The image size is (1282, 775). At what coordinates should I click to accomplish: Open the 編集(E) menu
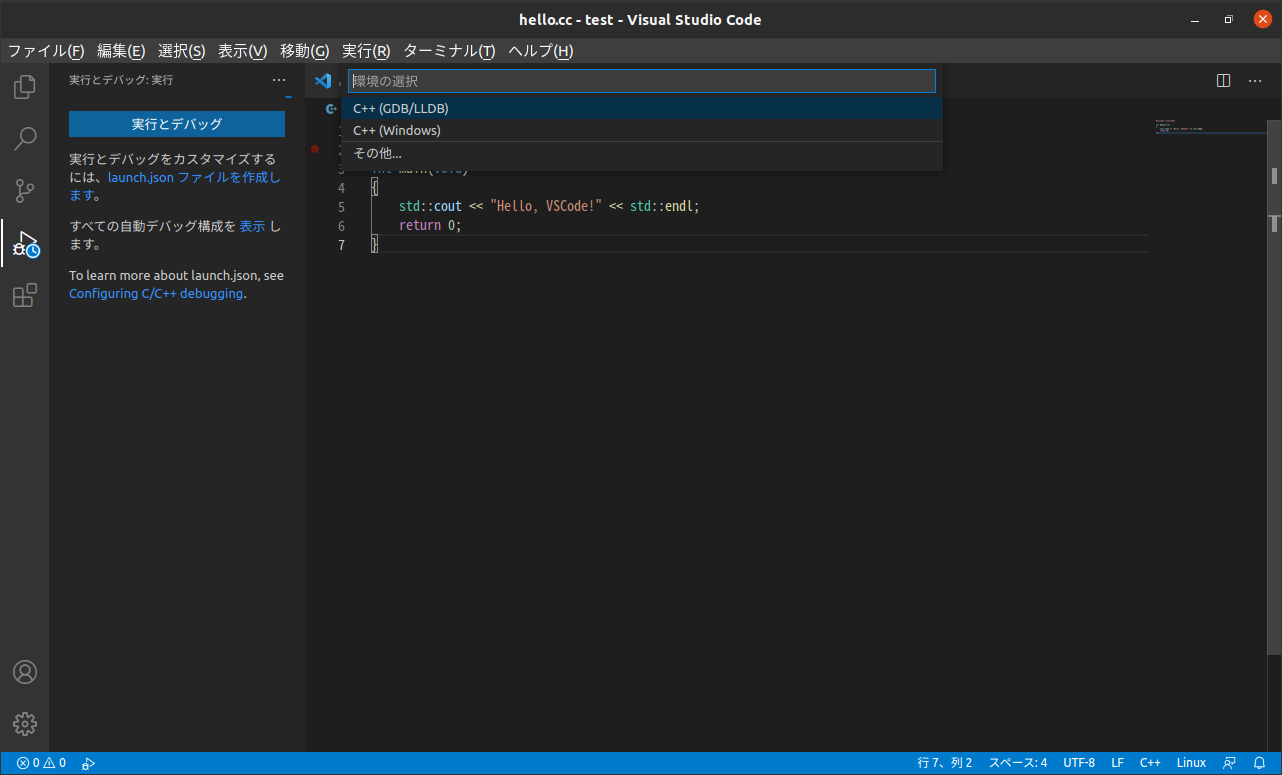tap(121, 51)
